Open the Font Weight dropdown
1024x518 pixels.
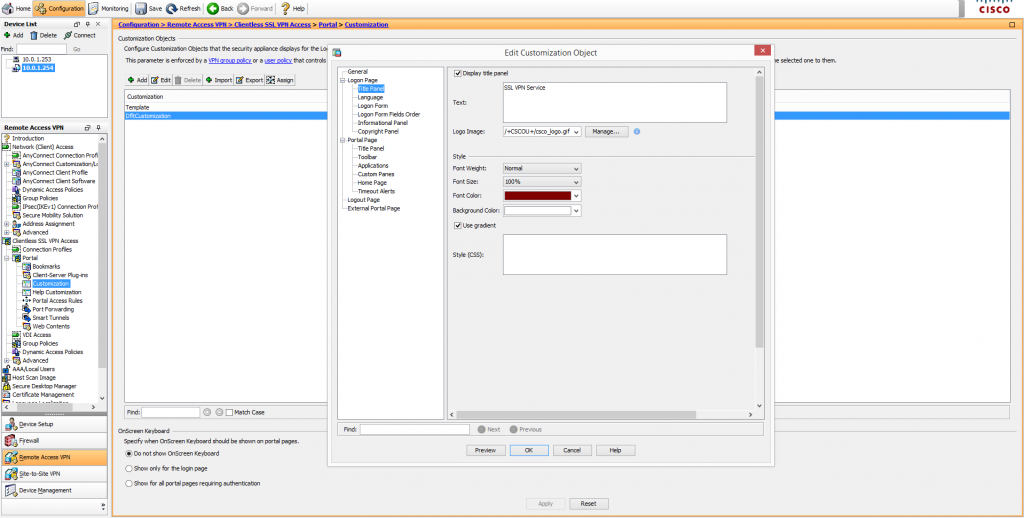(x=576, y=169)
